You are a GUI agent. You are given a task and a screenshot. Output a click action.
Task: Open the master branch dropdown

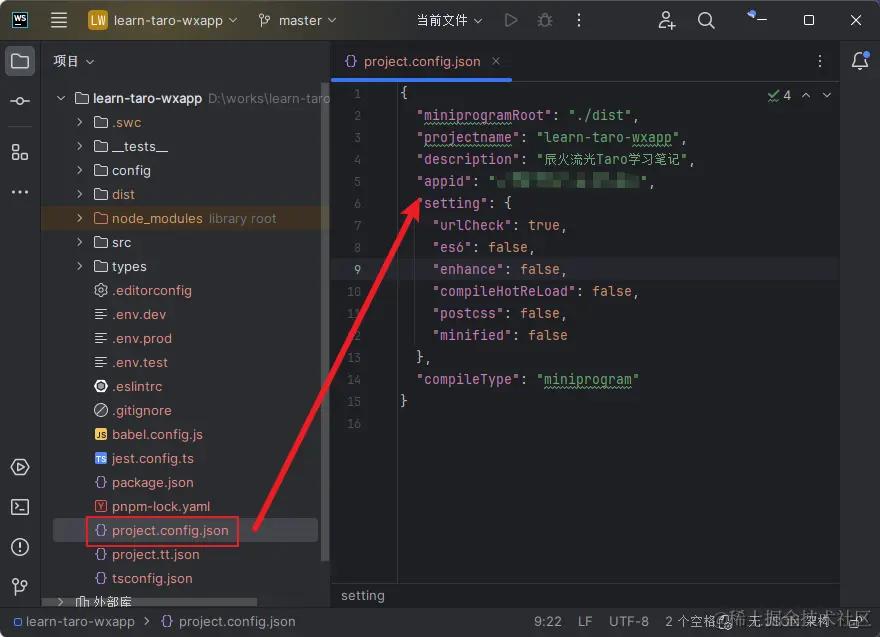297,20
